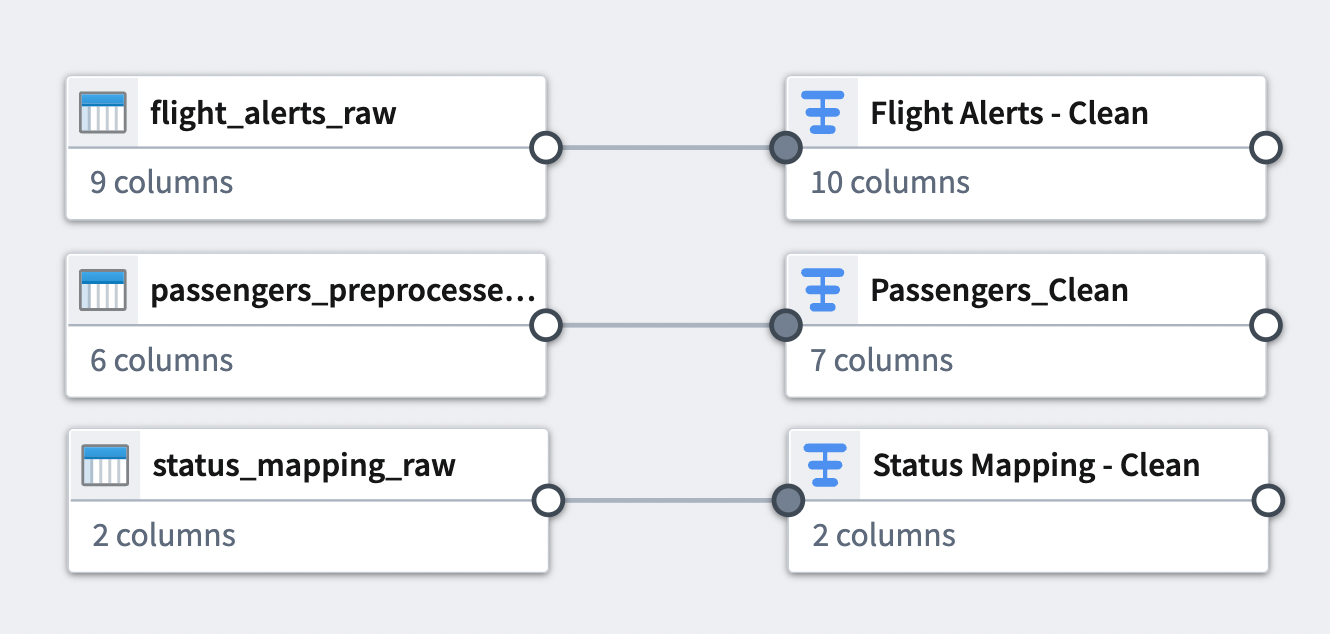Viewport: 1330px width, 634px height.
Task: Open the Passengers_Clean transform step icon
Action: click(822, 290)
